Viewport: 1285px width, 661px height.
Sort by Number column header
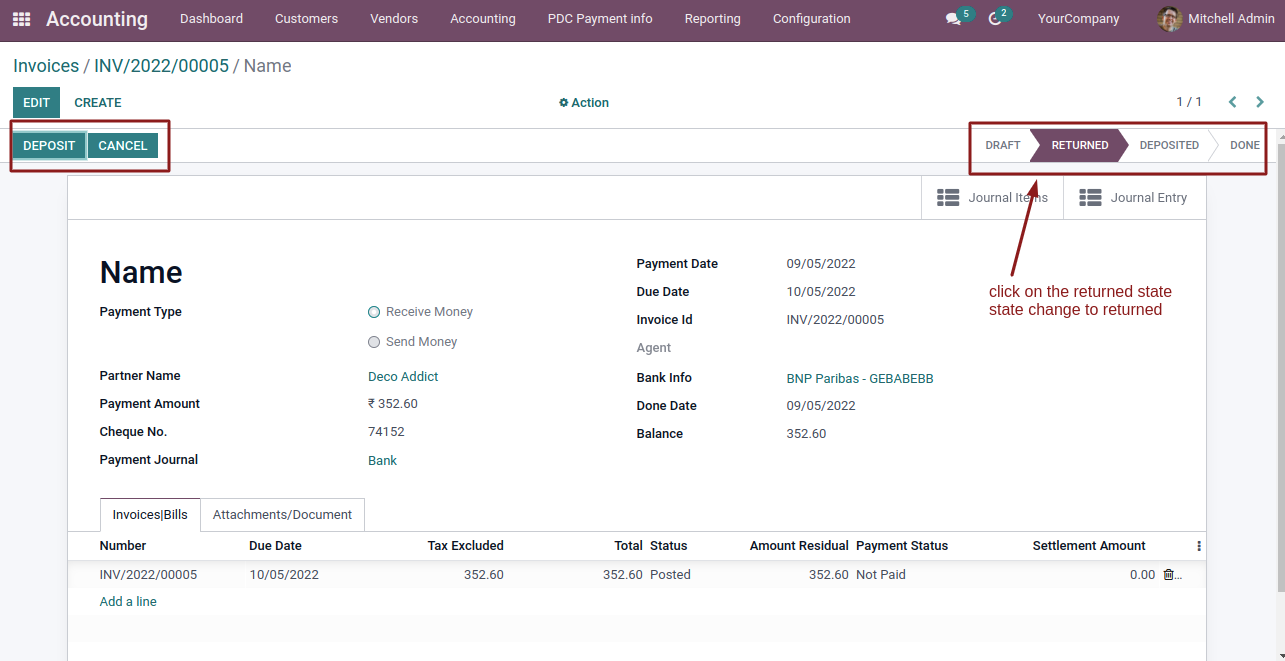click(123, 546)
